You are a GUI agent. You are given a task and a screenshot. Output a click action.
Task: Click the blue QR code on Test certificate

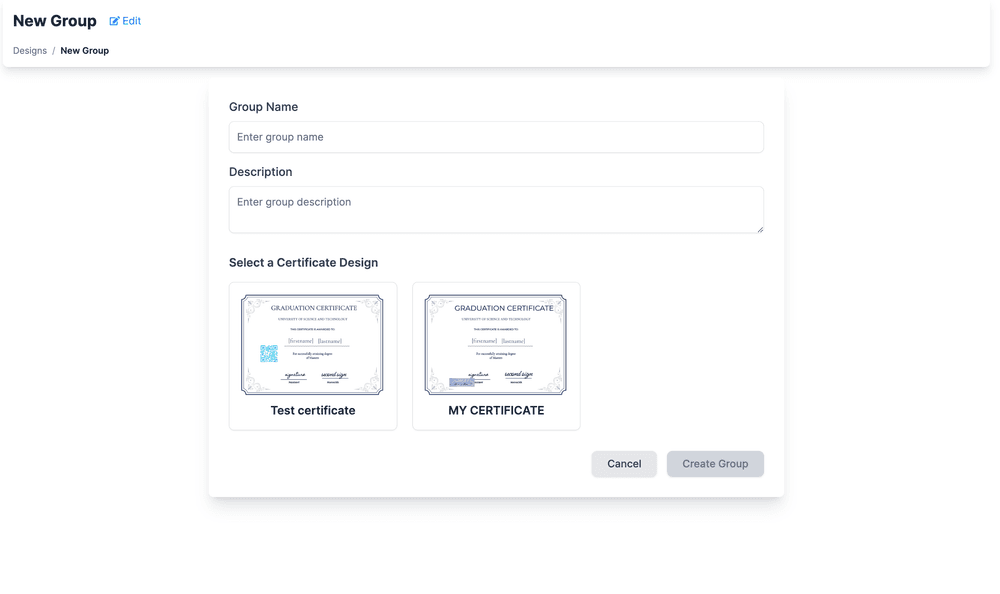pyautogui.click(x=269, y=353)
